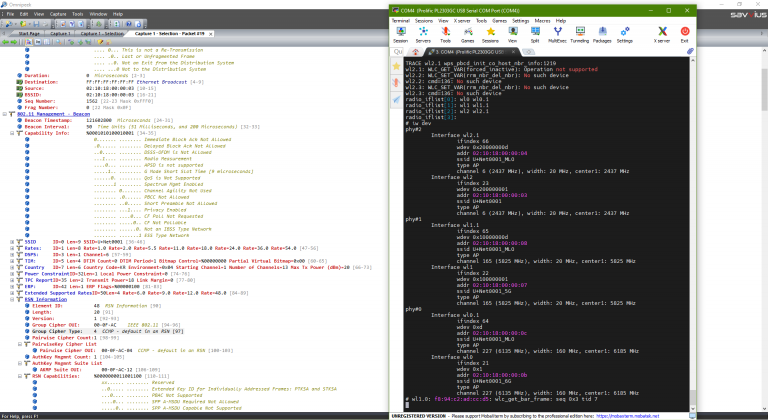This screenshot has width=768, height=420.
Task: Collapse the 802.11 Management - Beacon node
Action: click(4, 114)
